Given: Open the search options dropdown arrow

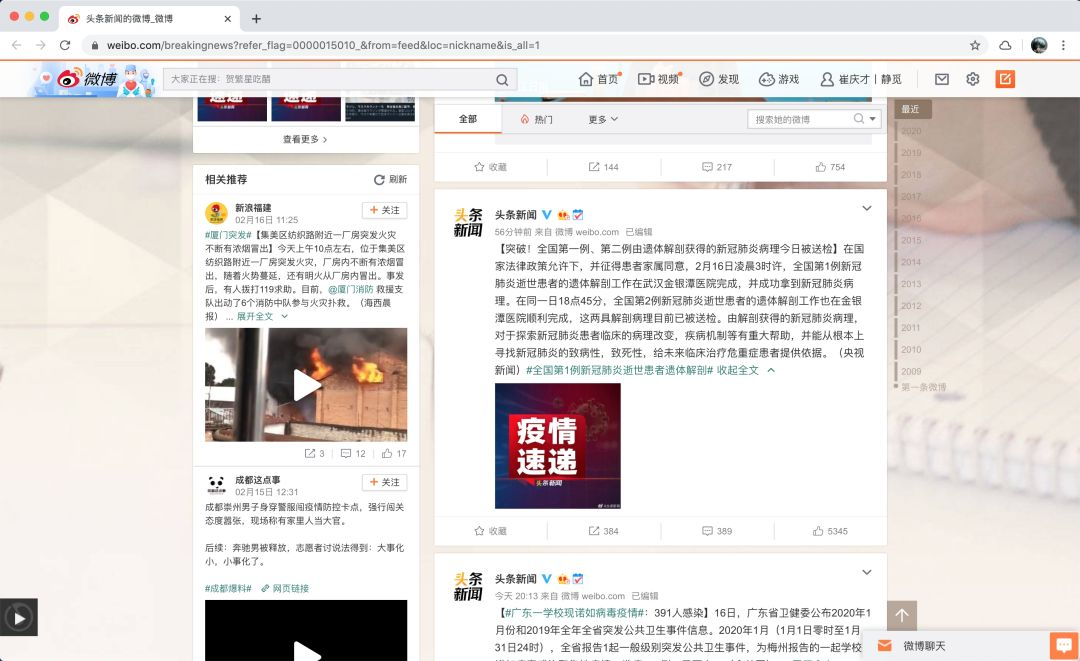Looking at the screenshot, I should [873, 119].
